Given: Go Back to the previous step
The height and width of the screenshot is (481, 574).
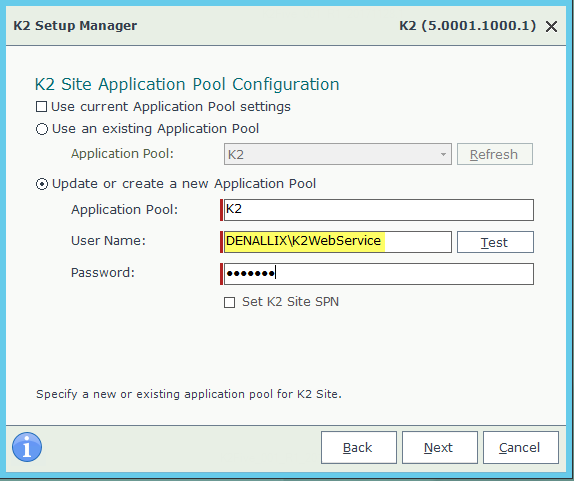Looking at the screenshot, I should (x=359, y=447).
